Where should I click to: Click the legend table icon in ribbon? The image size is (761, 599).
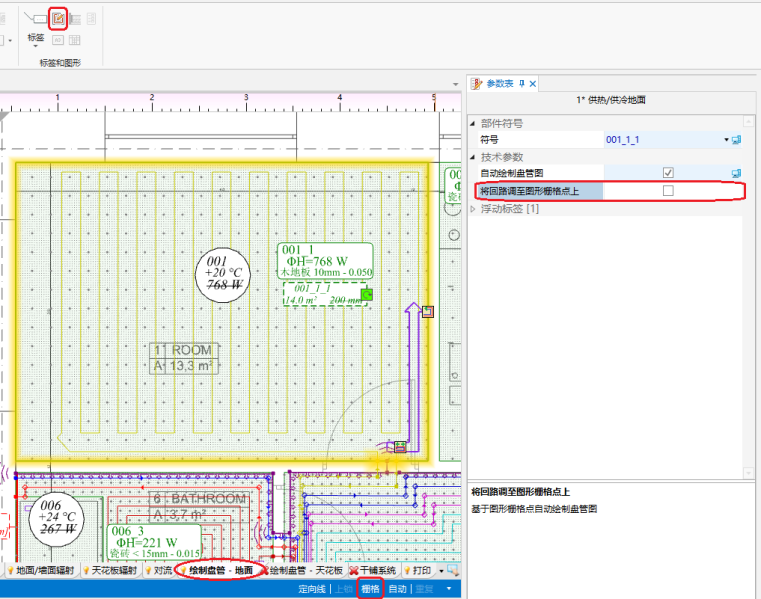click(75, 19)
